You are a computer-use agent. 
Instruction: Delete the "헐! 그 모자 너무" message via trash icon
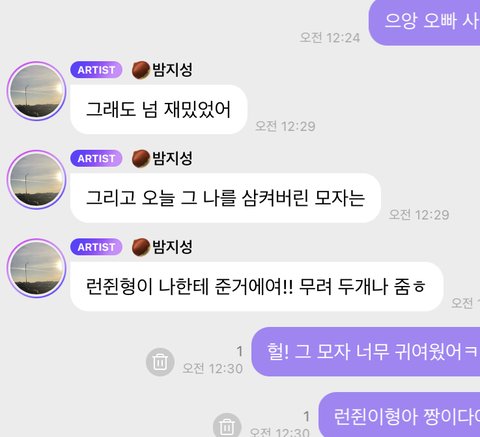(160, 362)
